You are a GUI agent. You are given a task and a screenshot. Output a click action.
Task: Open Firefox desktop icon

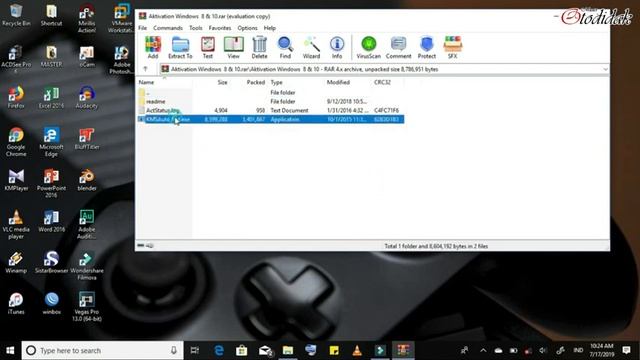(16, 97)
